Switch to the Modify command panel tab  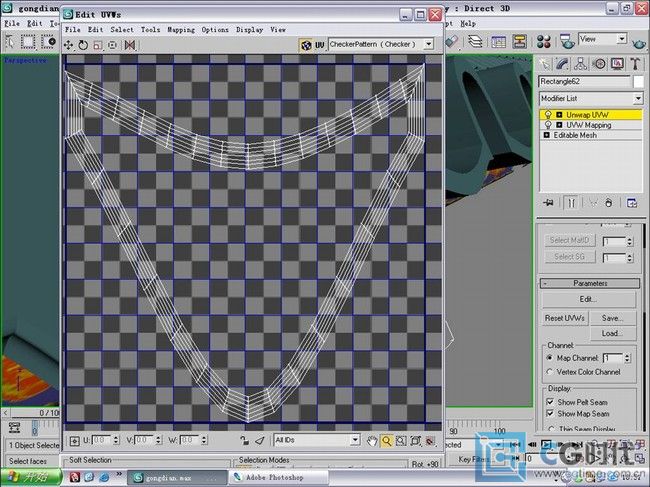563,64
